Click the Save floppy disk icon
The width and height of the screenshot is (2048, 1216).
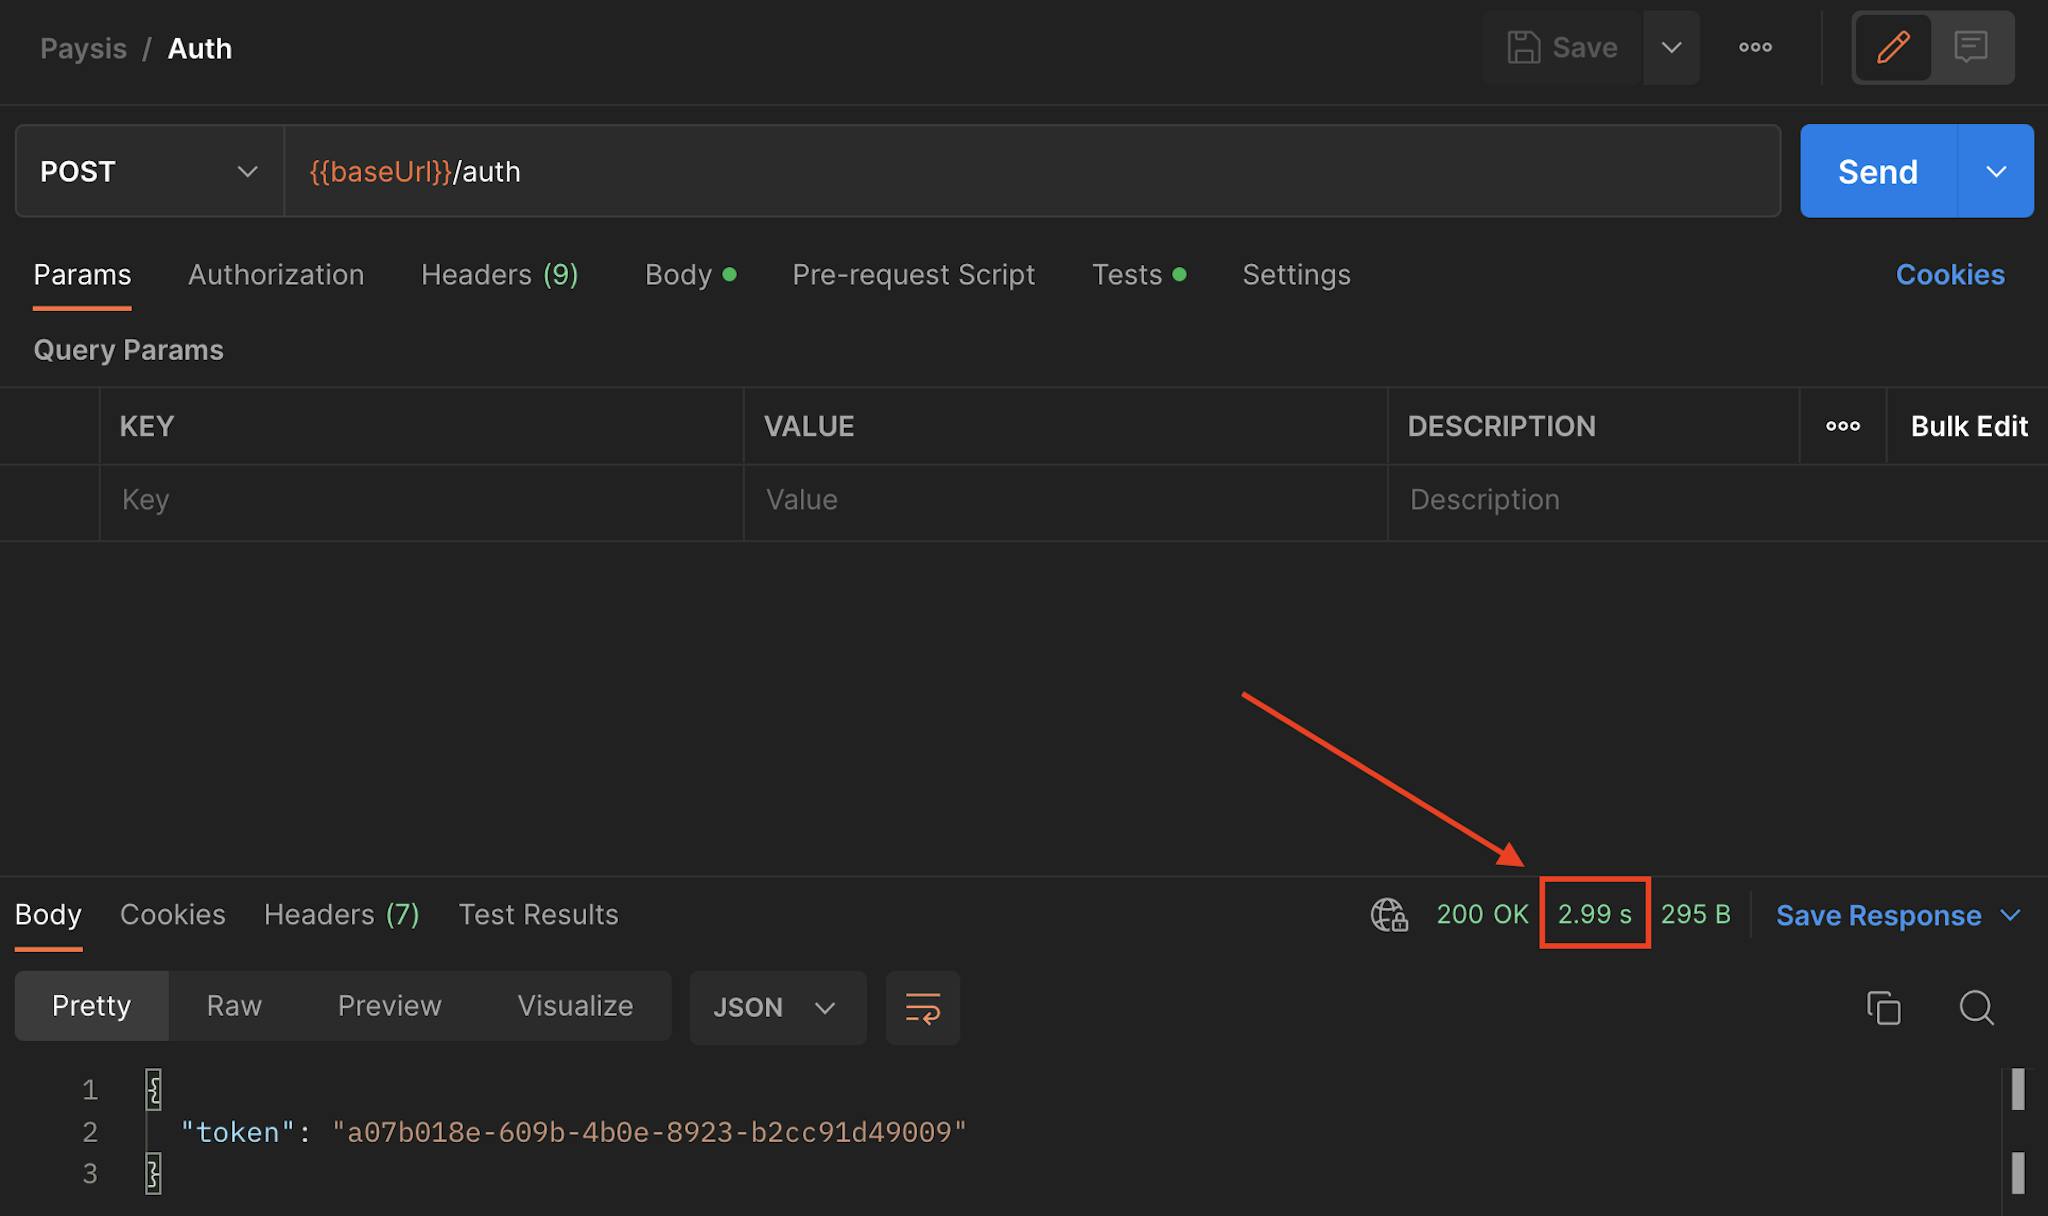coord(1523,47)
